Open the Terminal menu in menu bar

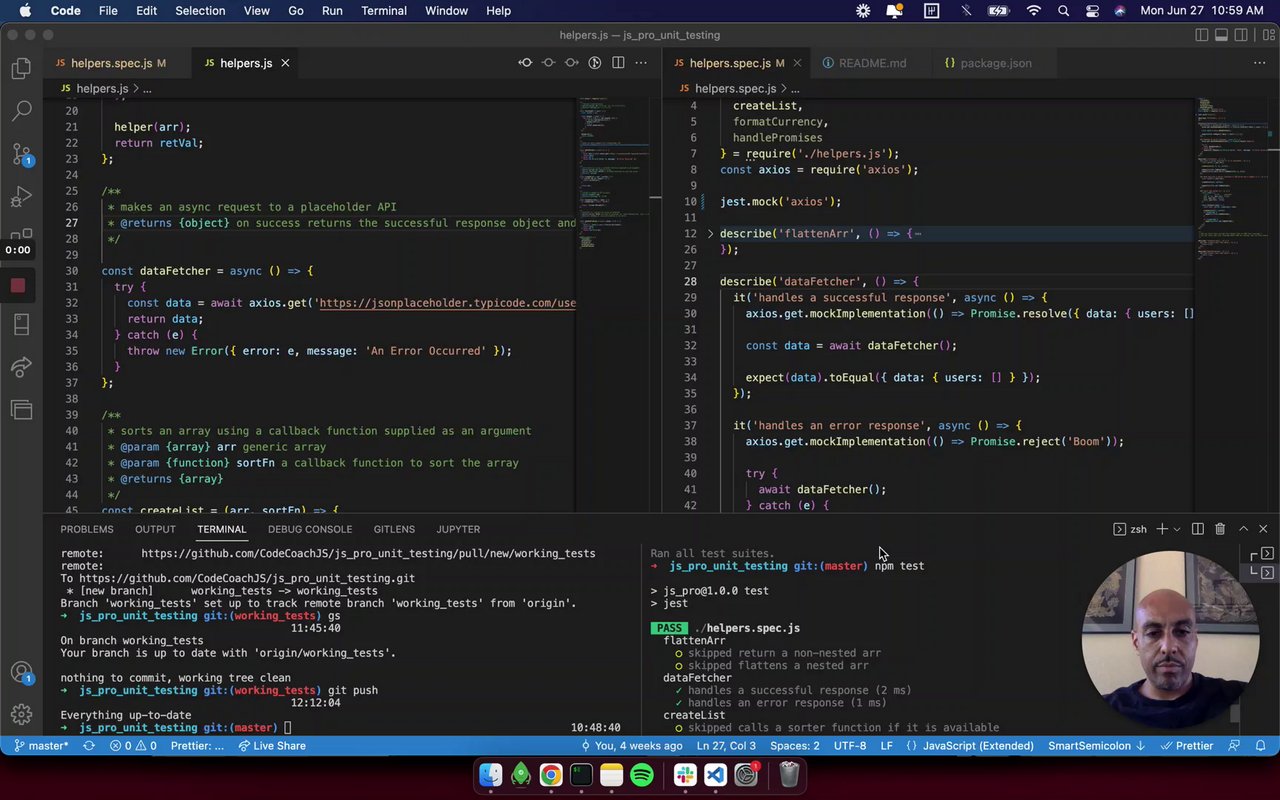[x=383, y=11]
